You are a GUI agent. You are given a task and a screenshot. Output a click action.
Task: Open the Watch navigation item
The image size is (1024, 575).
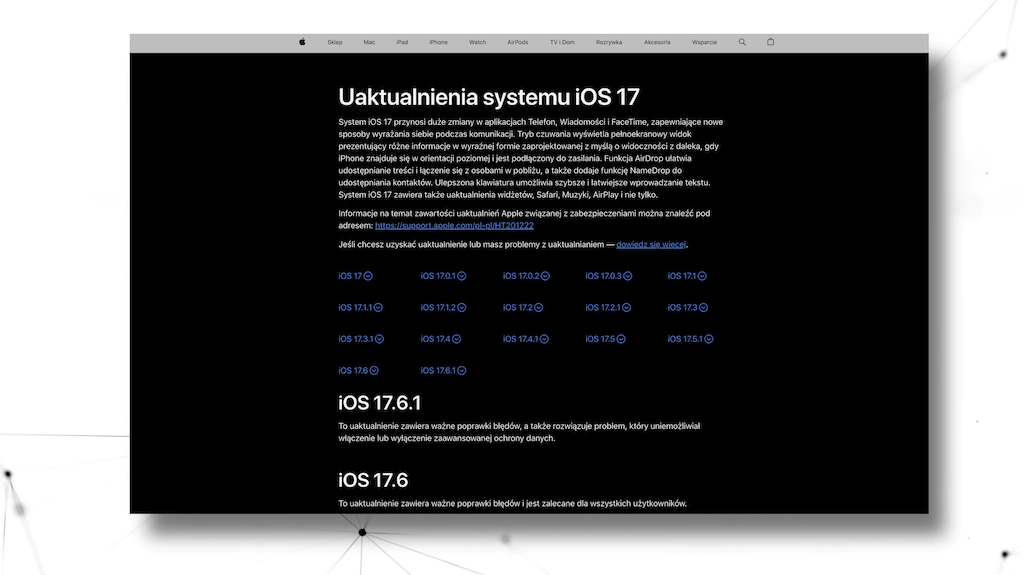point(477,42)
